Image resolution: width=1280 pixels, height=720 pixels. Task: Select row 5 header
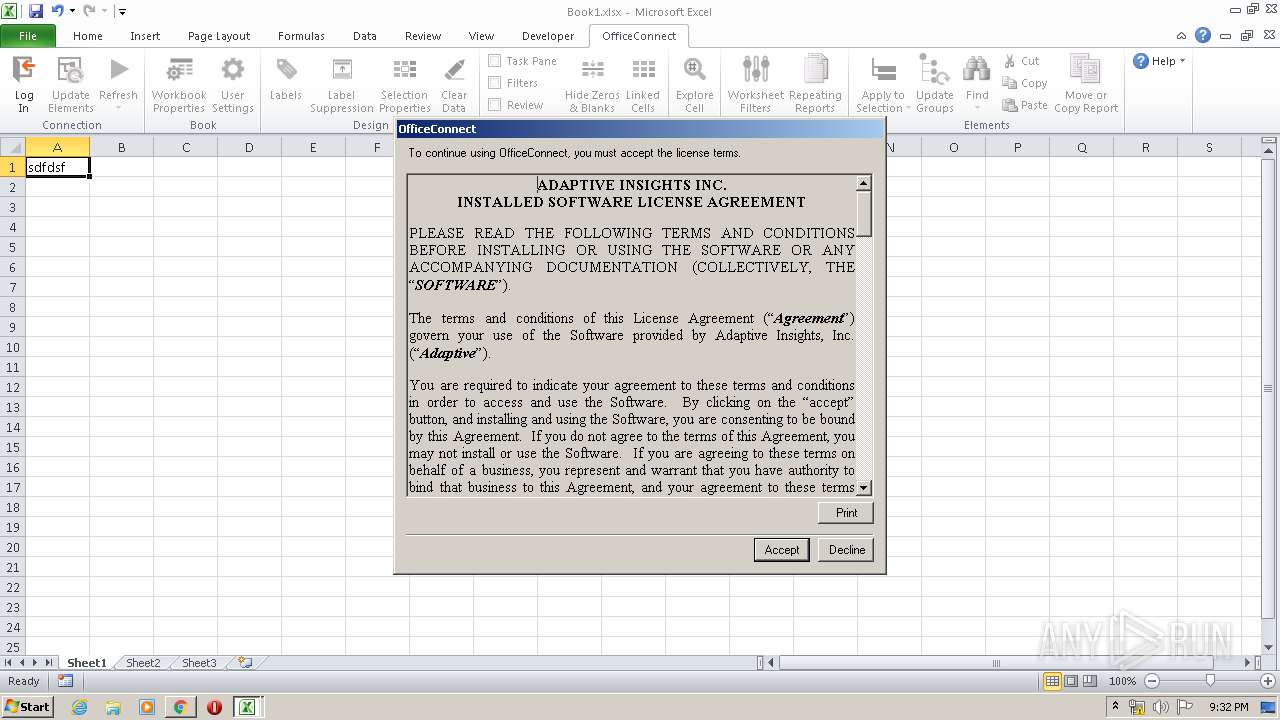tap(13, 247)
